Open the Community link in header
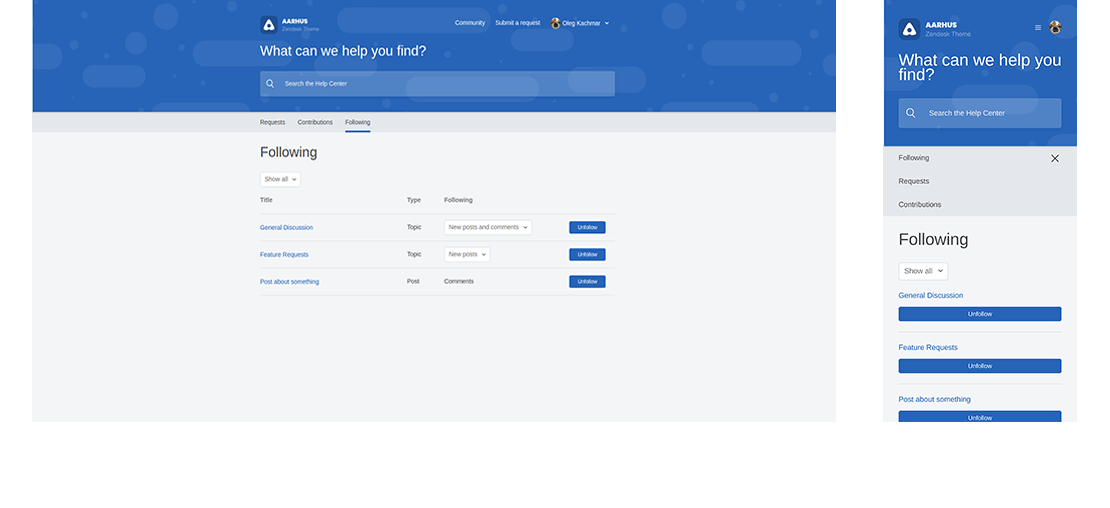The height and width of the screenshot is (508, 1110). click(470, 23)
